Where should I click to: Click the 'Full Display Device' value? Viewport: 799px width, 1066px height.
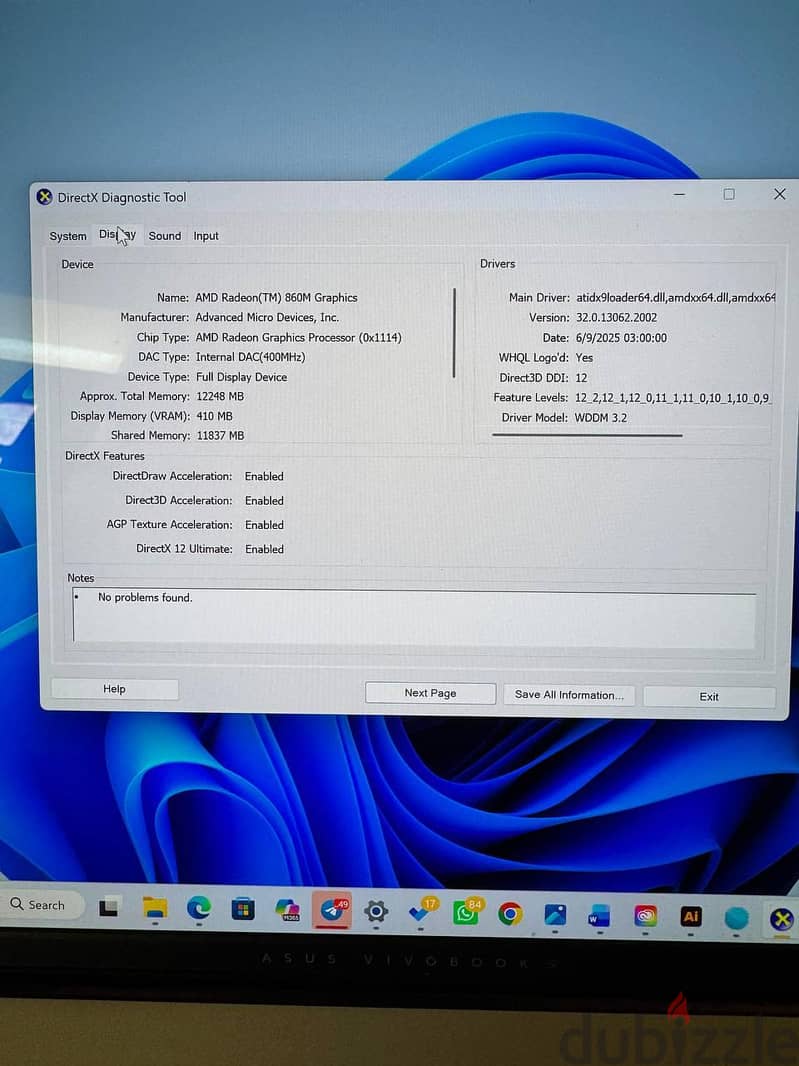[241, 377]
